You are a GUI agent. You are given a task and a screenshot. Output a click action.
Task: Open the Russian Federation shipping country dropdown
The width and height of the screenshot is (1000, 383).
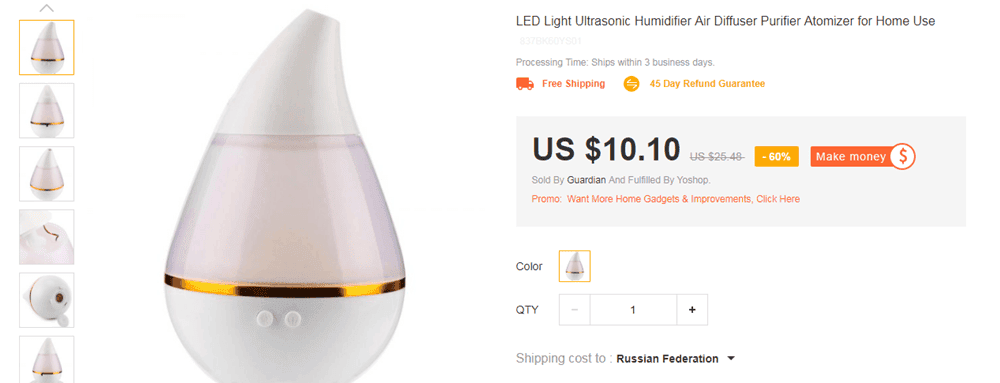[x=676, y=359]
